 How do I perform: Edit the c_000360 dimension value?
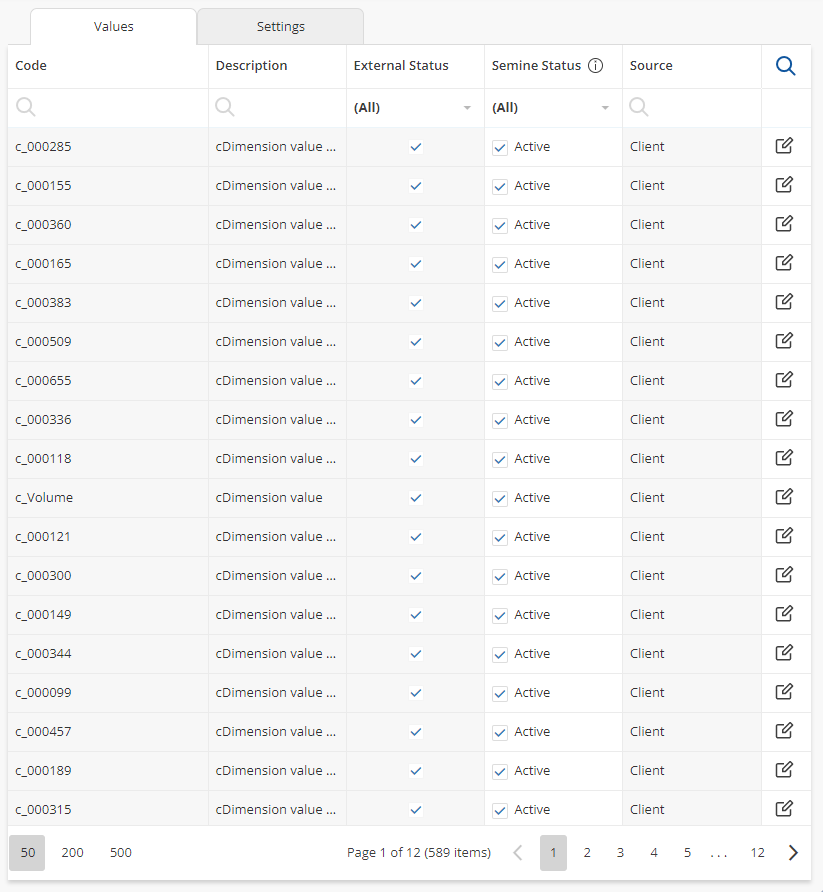[x=785, y=225]
